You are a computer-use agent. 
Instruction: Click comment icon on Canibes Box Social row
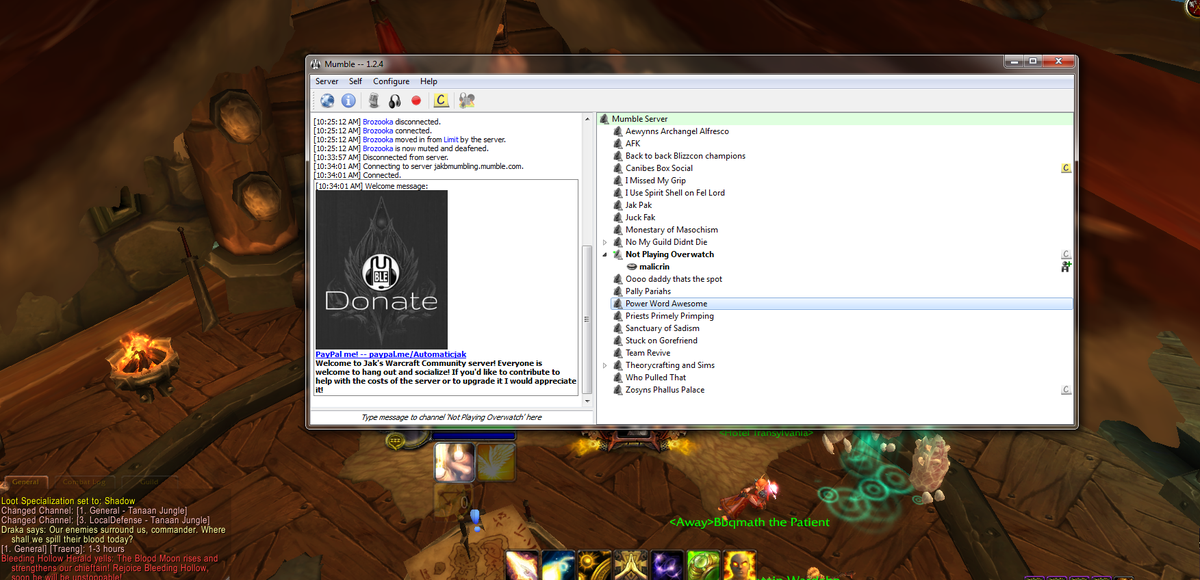point(1066,168)
